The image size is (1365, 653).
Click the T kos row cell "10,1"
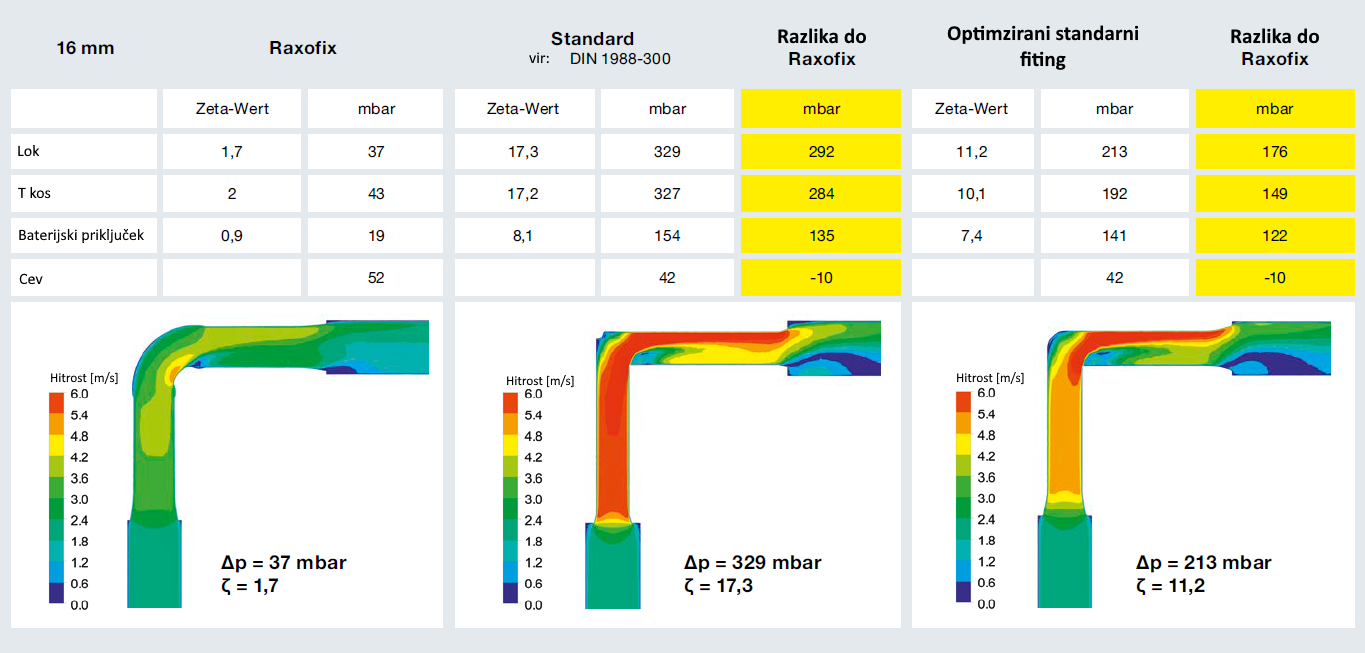click(x=972, y=194)
